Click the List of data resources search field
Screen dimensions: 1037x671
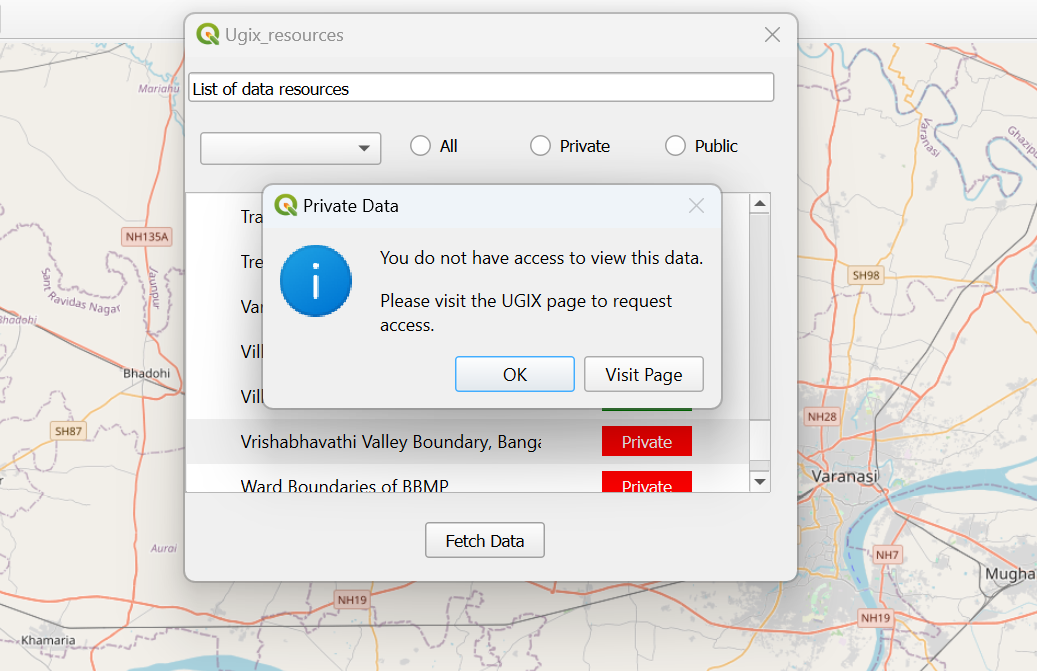(x=483, y=87)
